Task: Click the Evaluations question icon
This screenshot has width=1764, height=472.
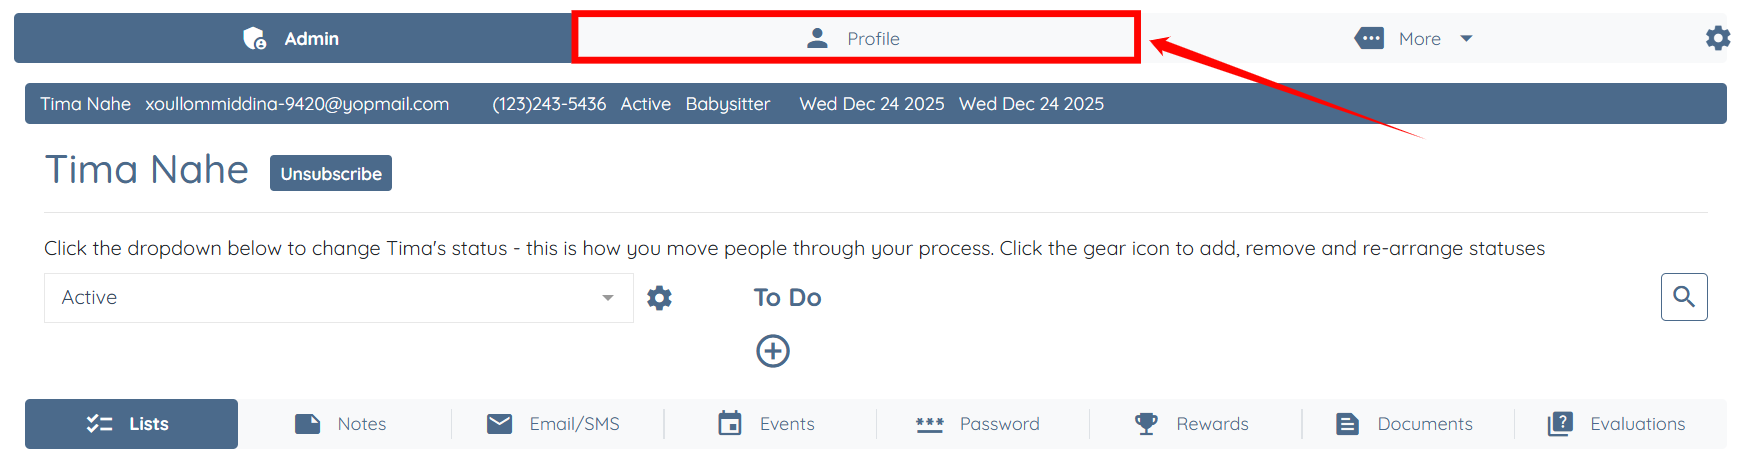Action: [x=1560, y=424]
